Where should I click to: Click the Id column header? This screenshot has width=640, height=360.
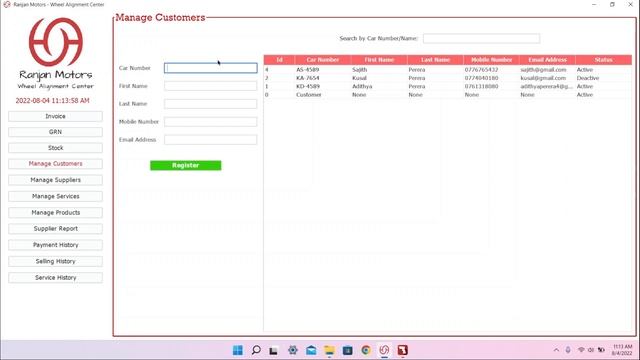pos(279,60)
